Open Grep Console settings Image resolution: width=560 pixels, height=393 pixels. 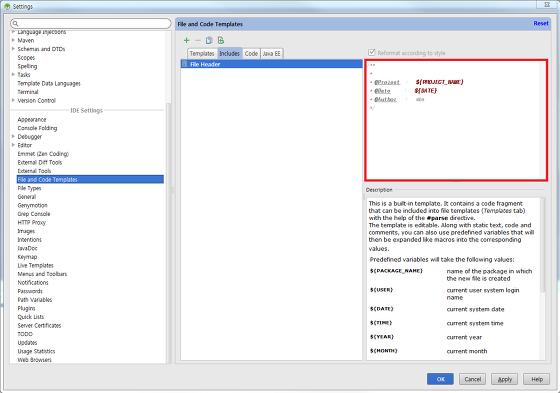[34, 214]
